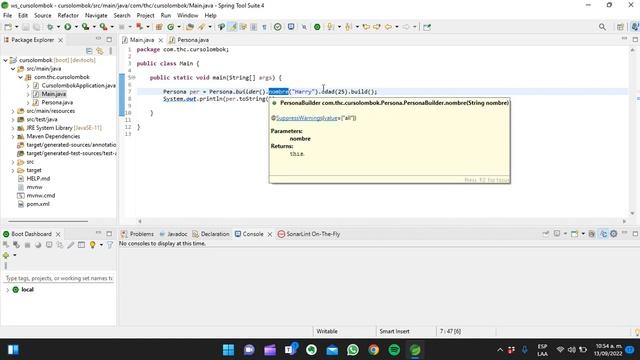Click the green Run button in toolbar

[68, 27]
